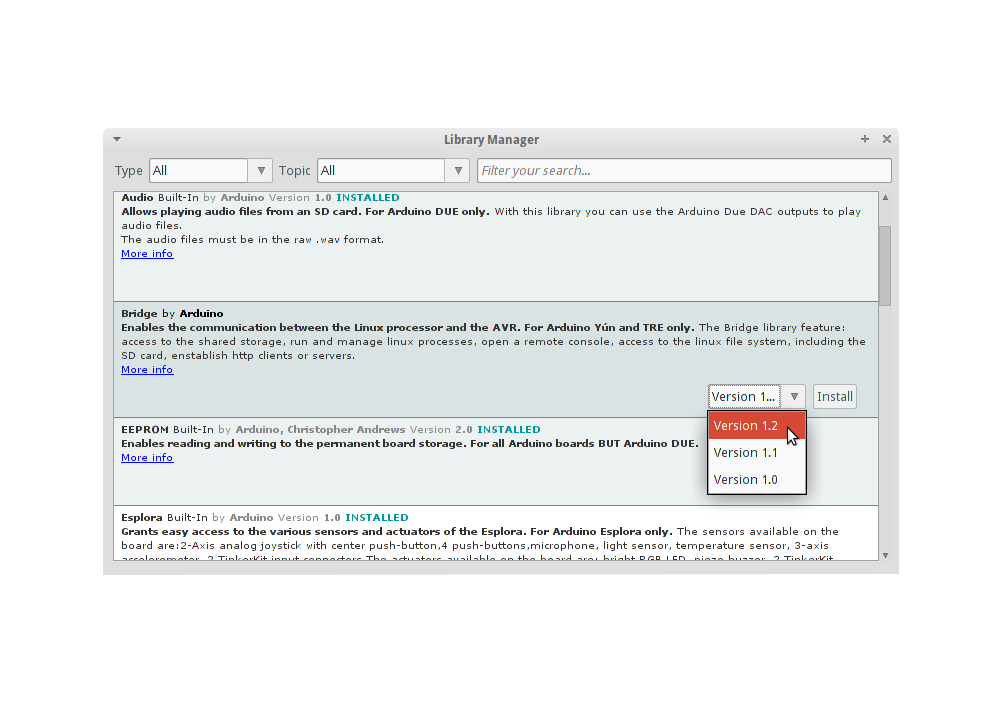Click the library search input field
This screenshot has height=701, width=1002.
point(683,170)
